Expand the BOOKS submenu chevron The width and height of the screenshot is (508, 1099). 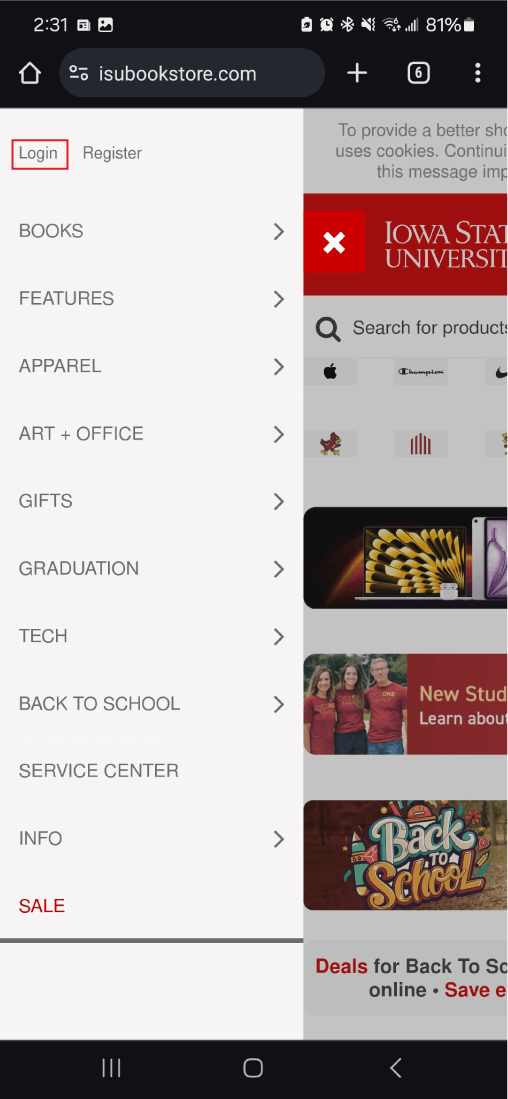click(x=279, y=231)
